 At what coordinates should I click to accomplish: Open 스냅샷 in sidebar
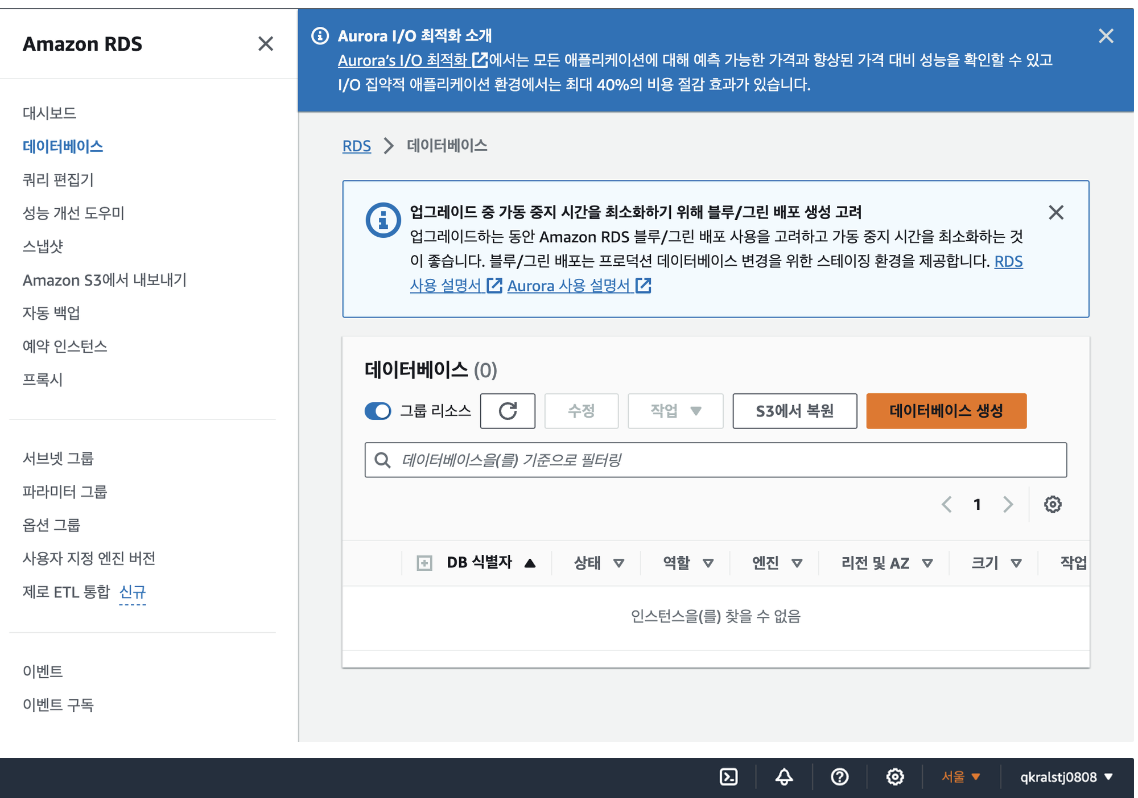point(43,247)
